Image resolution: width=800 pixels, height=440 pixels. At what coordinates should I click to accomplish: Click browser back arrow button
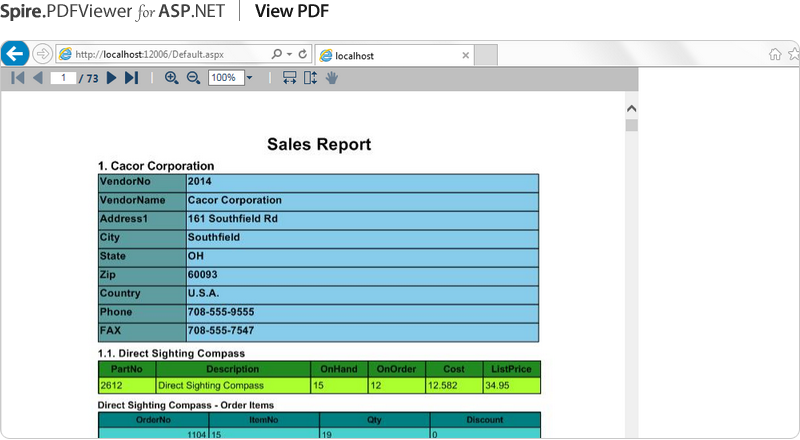tap(15, 54)
